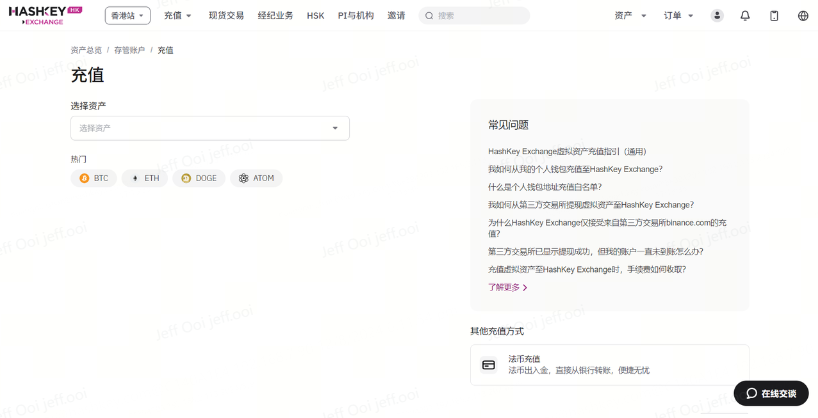
Task: Click the 了解更多 link
Action: (x=507, y=287)
